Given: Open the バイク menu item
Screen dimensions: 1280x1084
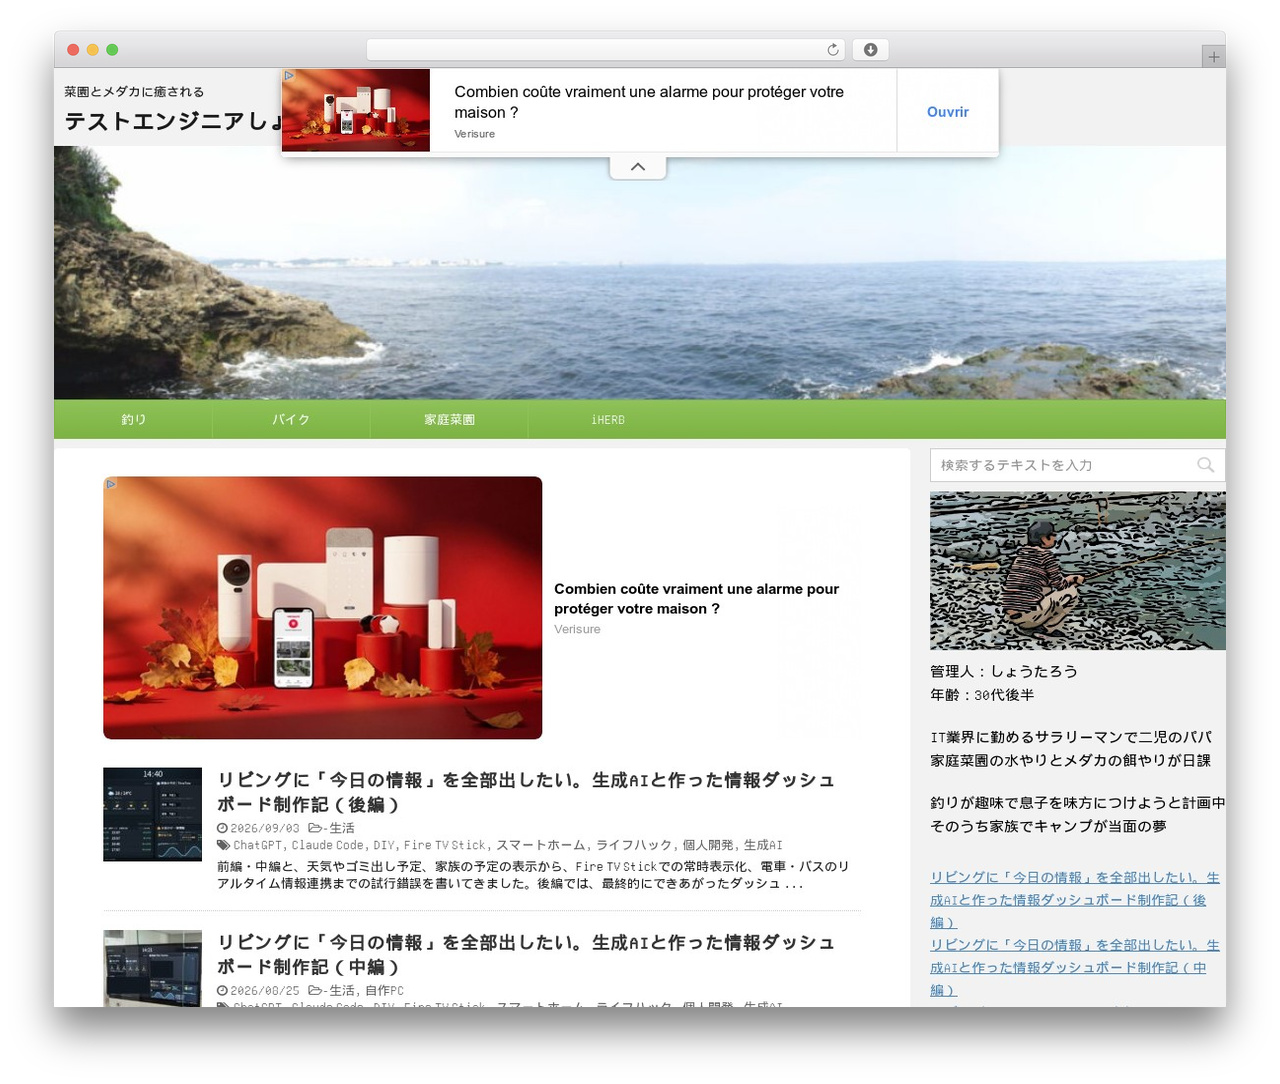Looking at the screenshot, I should (291, 420).
